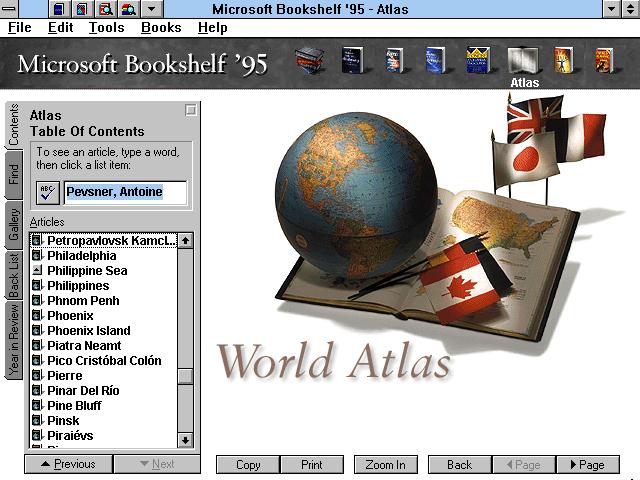This screenshot has width=640, height=480.
Task: Select the open Atlas book icon
Action: (523, 60)
